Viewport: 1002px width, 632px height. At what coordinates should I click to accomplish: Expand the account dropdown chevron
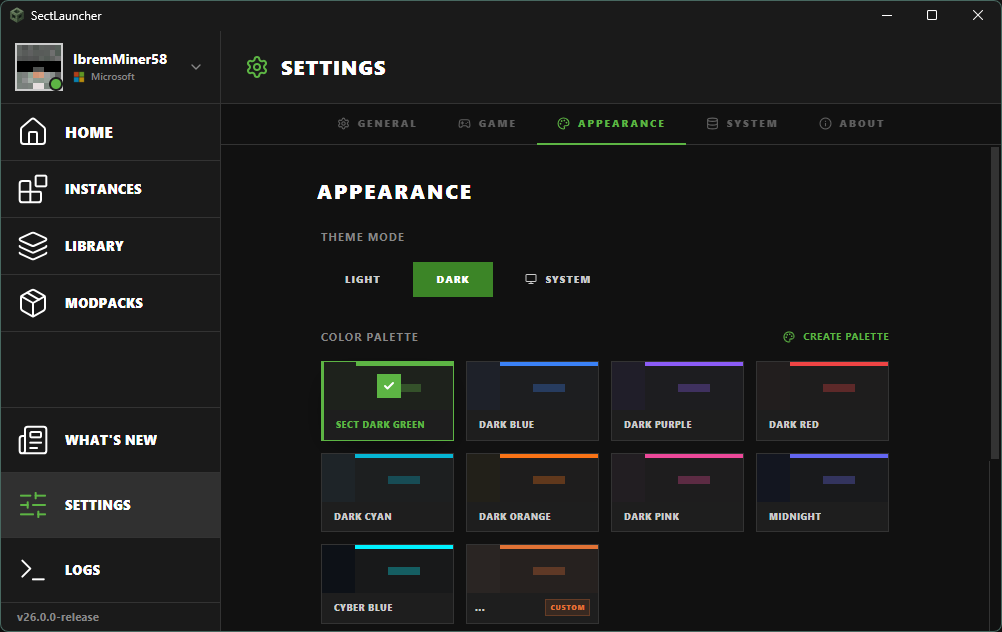[x=196, y=67]
